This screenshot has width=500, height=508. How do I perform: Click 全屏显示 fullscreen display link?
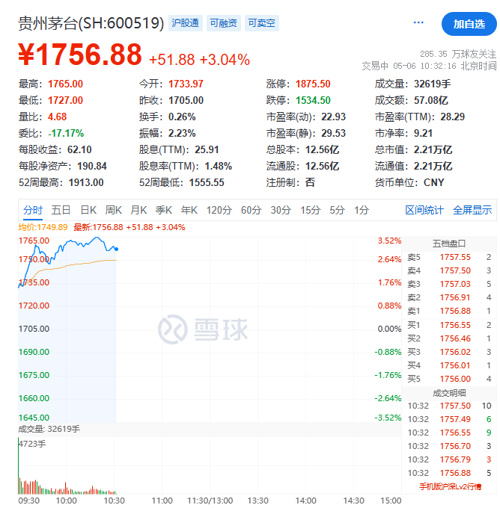[472, 210]
